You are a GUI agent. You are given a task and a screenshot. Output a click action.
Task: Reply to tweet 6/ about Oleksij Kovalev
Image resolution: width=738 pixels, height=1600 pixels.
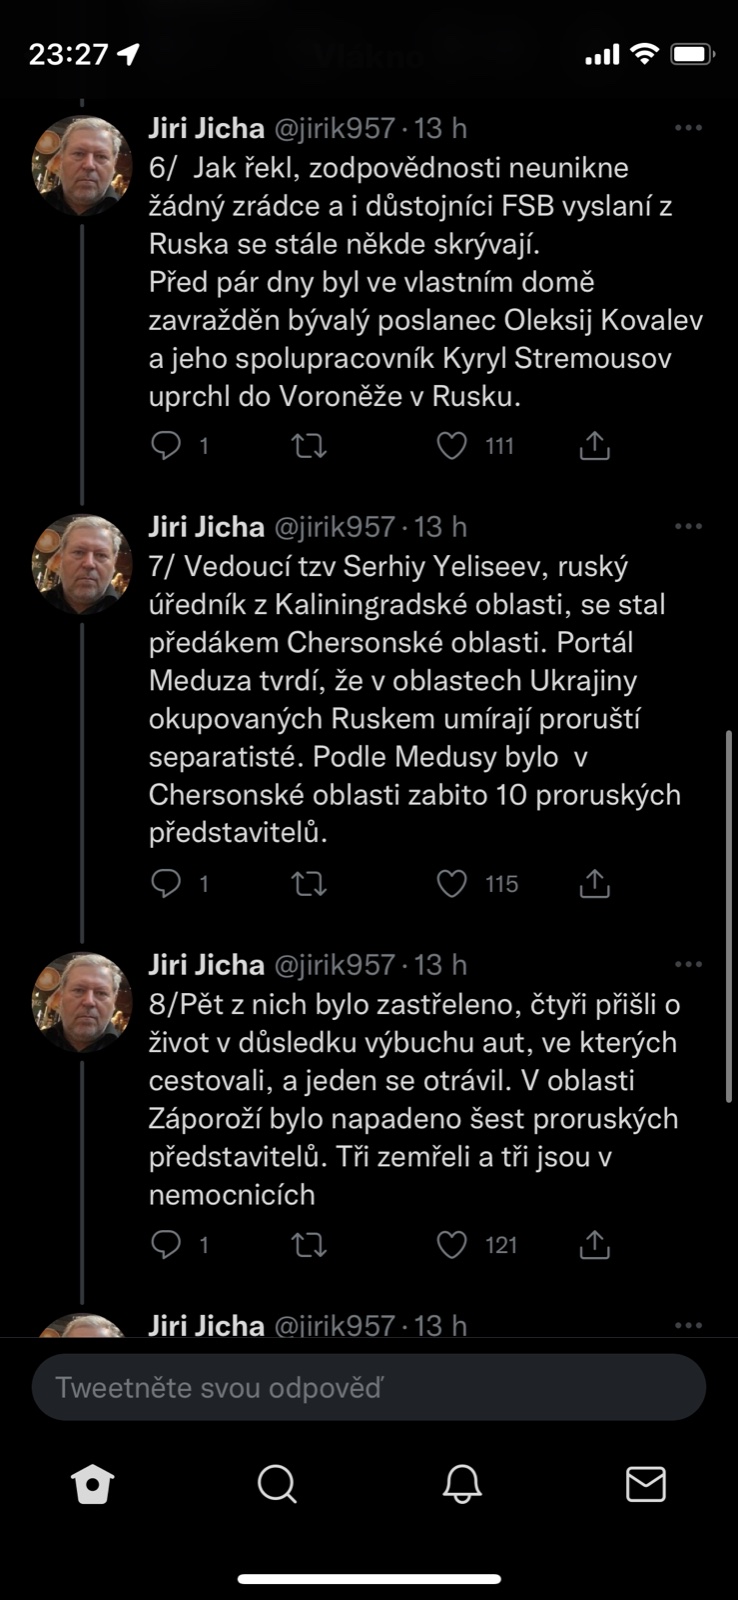pos(165,445)
